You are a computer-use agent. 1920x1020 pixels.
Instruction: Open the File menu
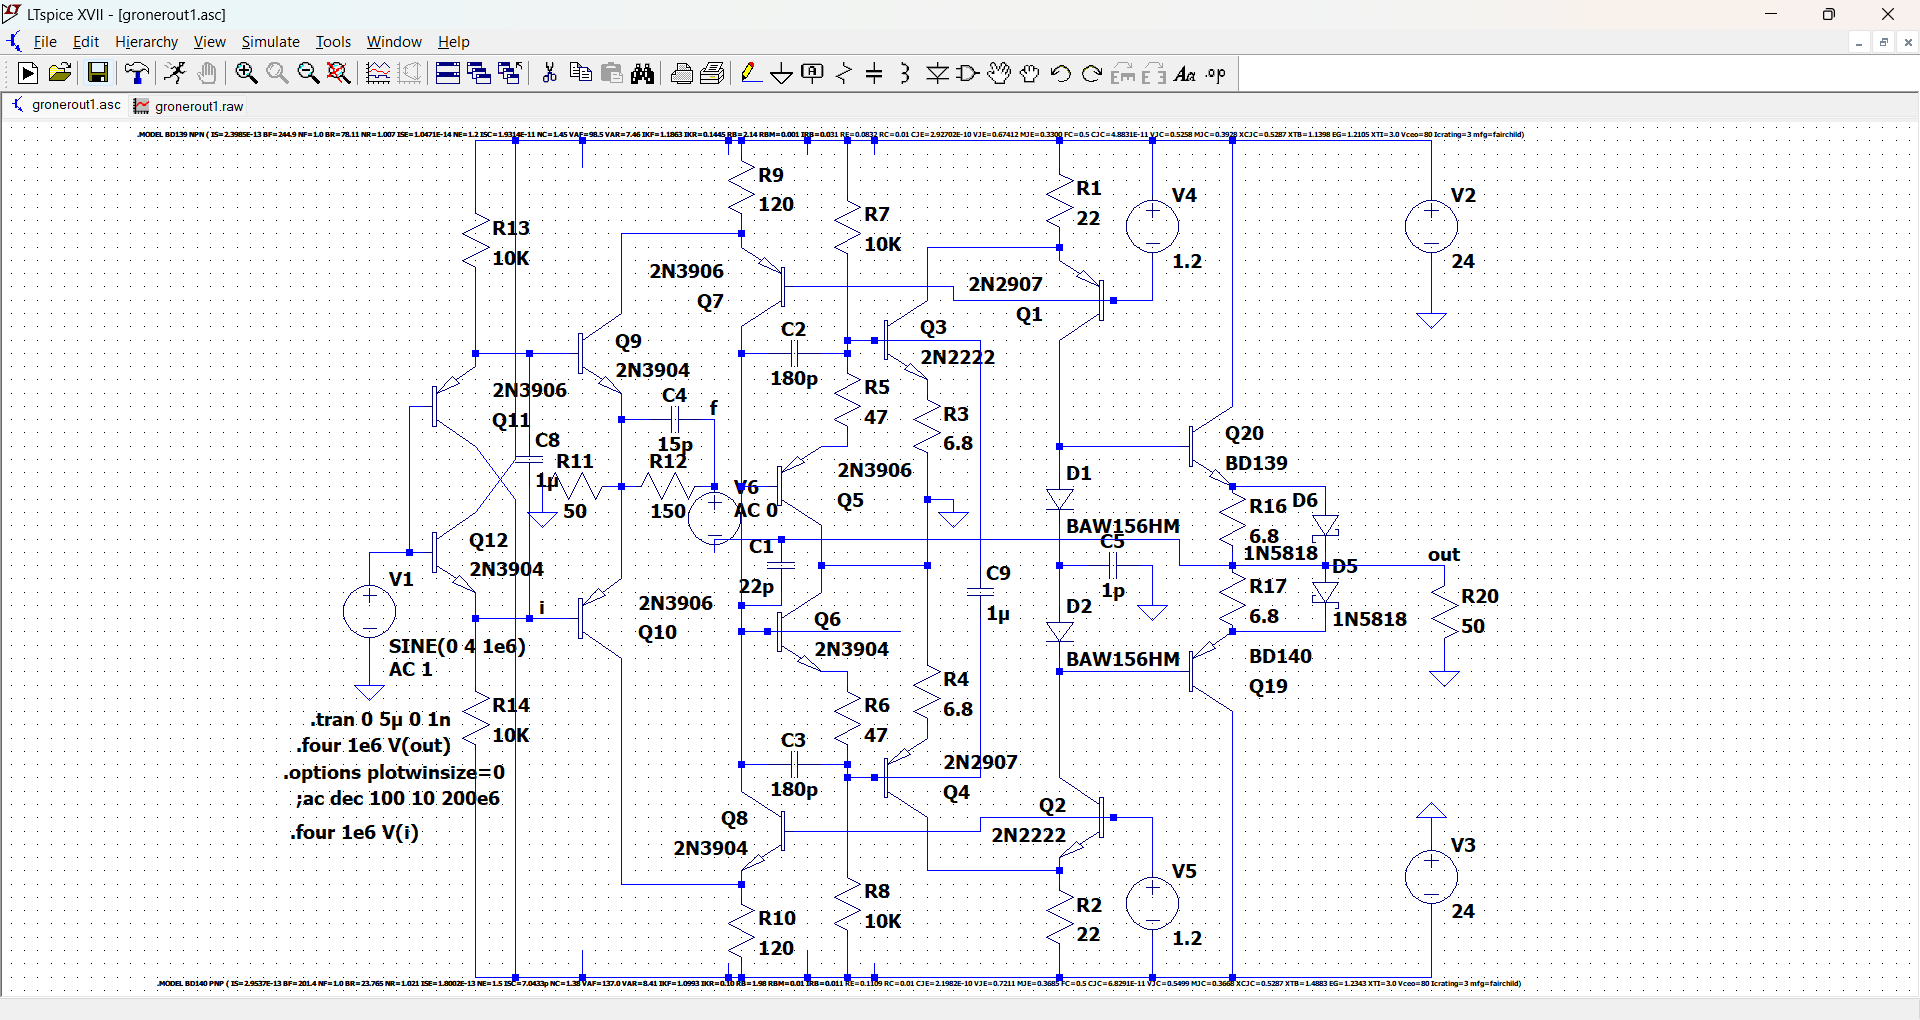[45, 42]
